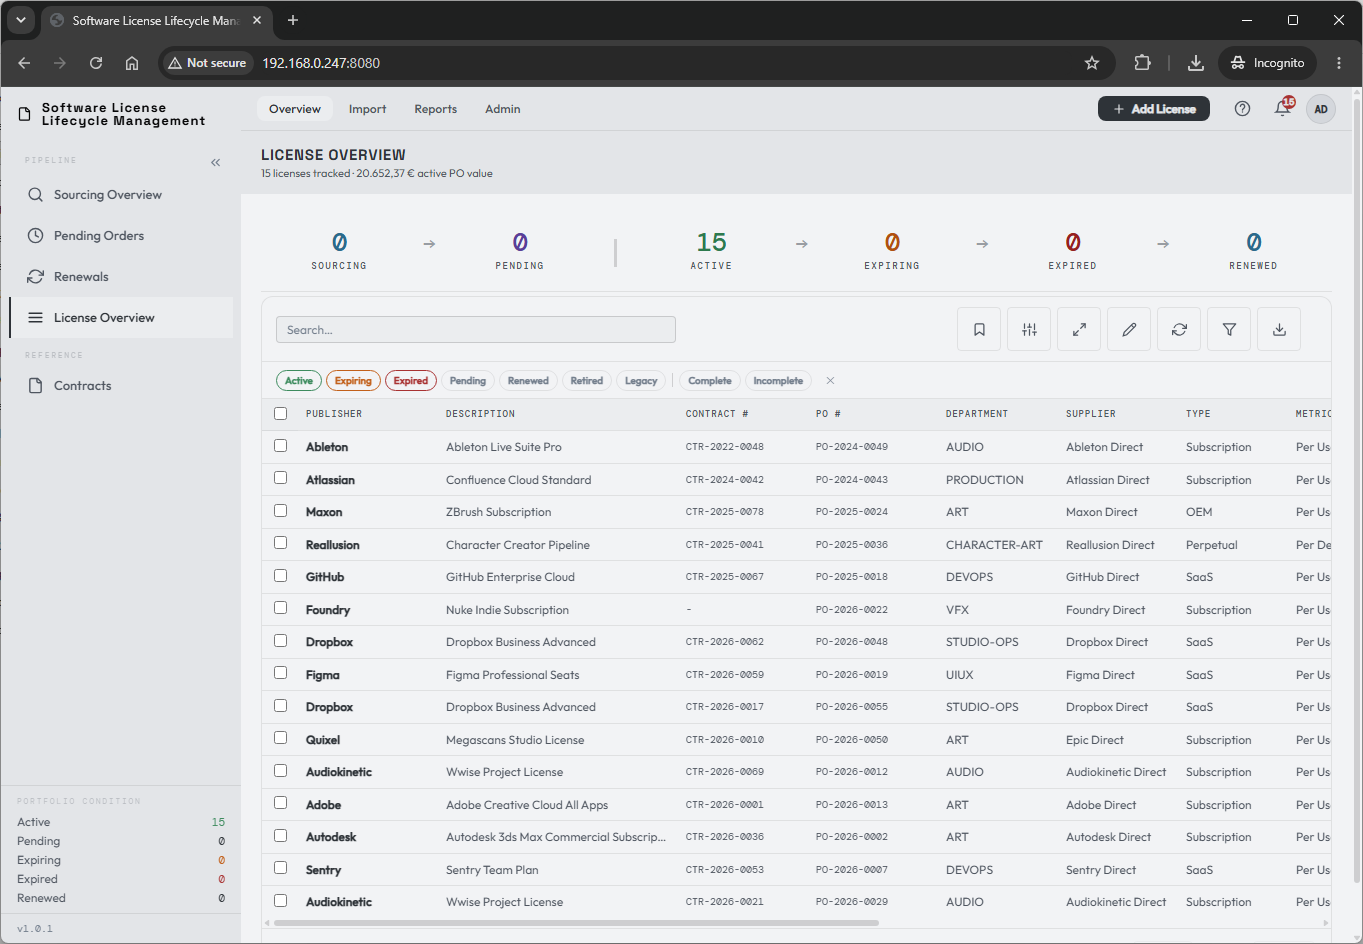Viewport: 1363px width, 944px height.
Task: Open the browser extensions icon
Action: (1142, 63)
